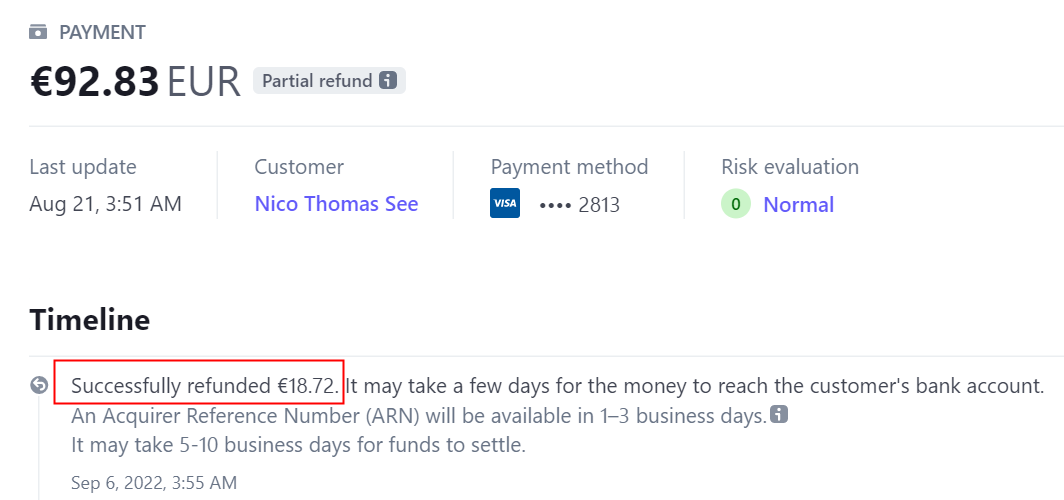Click the Partial refund status badge

pos(317,81)
